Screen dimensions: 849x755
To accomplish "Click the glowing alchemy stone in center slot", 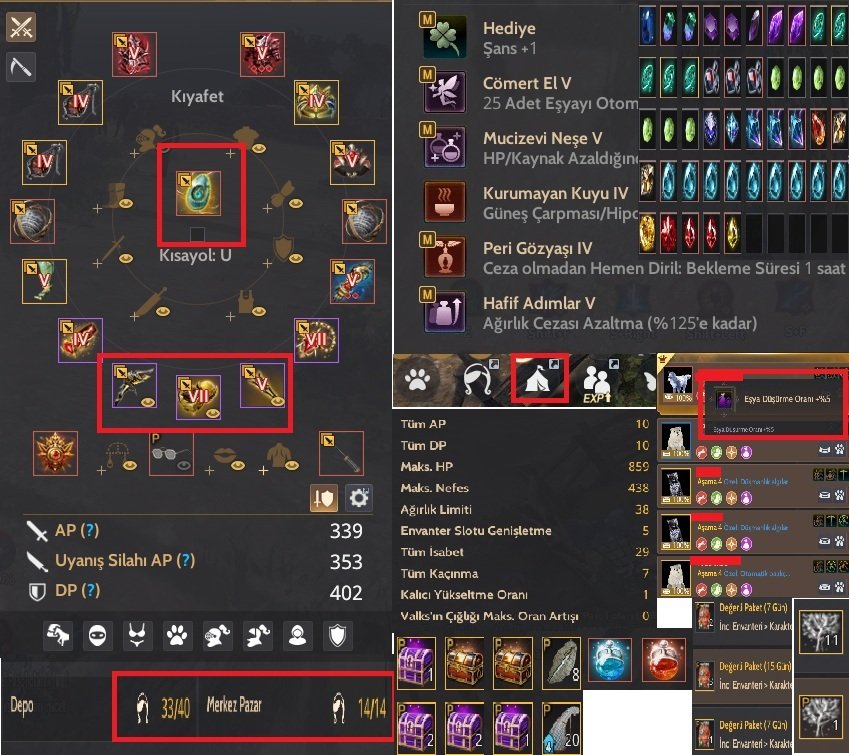I will click(x=198, y=193).
